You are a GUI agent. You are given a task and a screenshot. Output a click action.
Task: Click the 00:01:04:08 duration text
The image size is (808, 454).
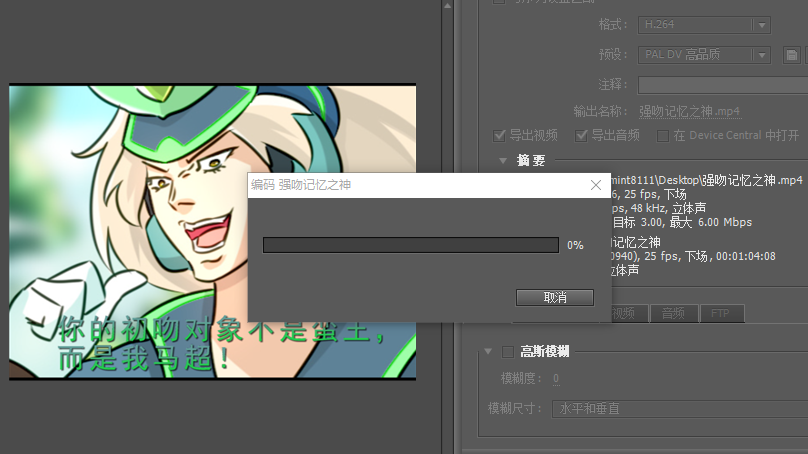(x=745, y=256)
